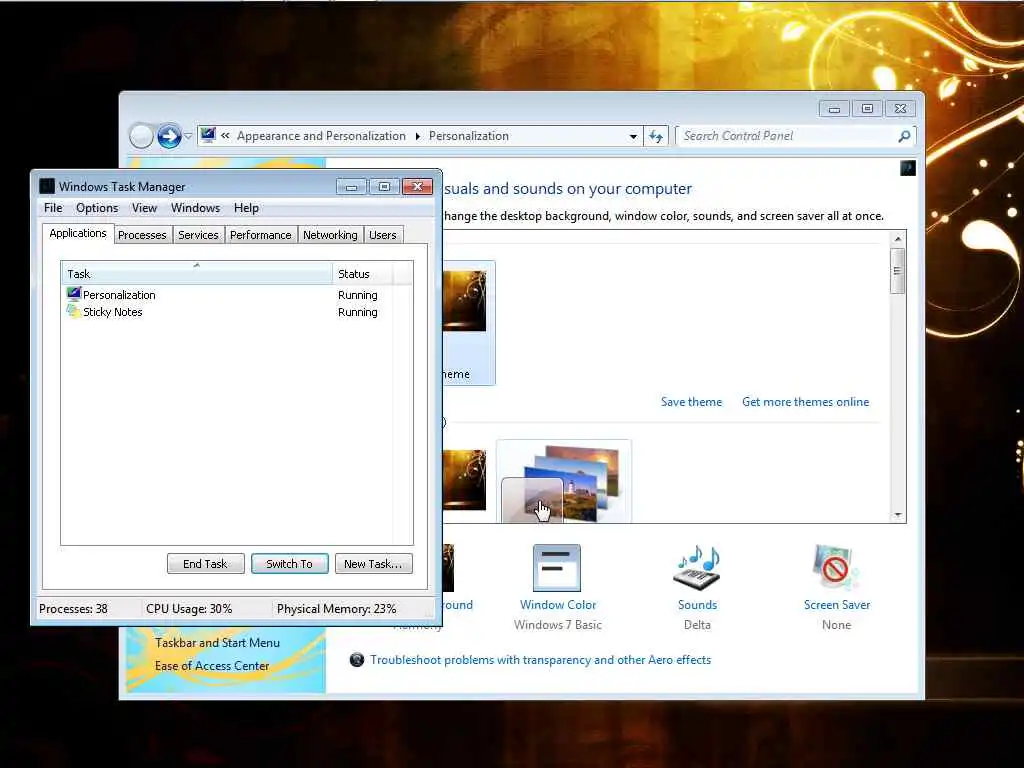This screenshot has height=768, width=1024.
Task: Click the End Task button
Action: pyautogui.click(x=206, y=564)
